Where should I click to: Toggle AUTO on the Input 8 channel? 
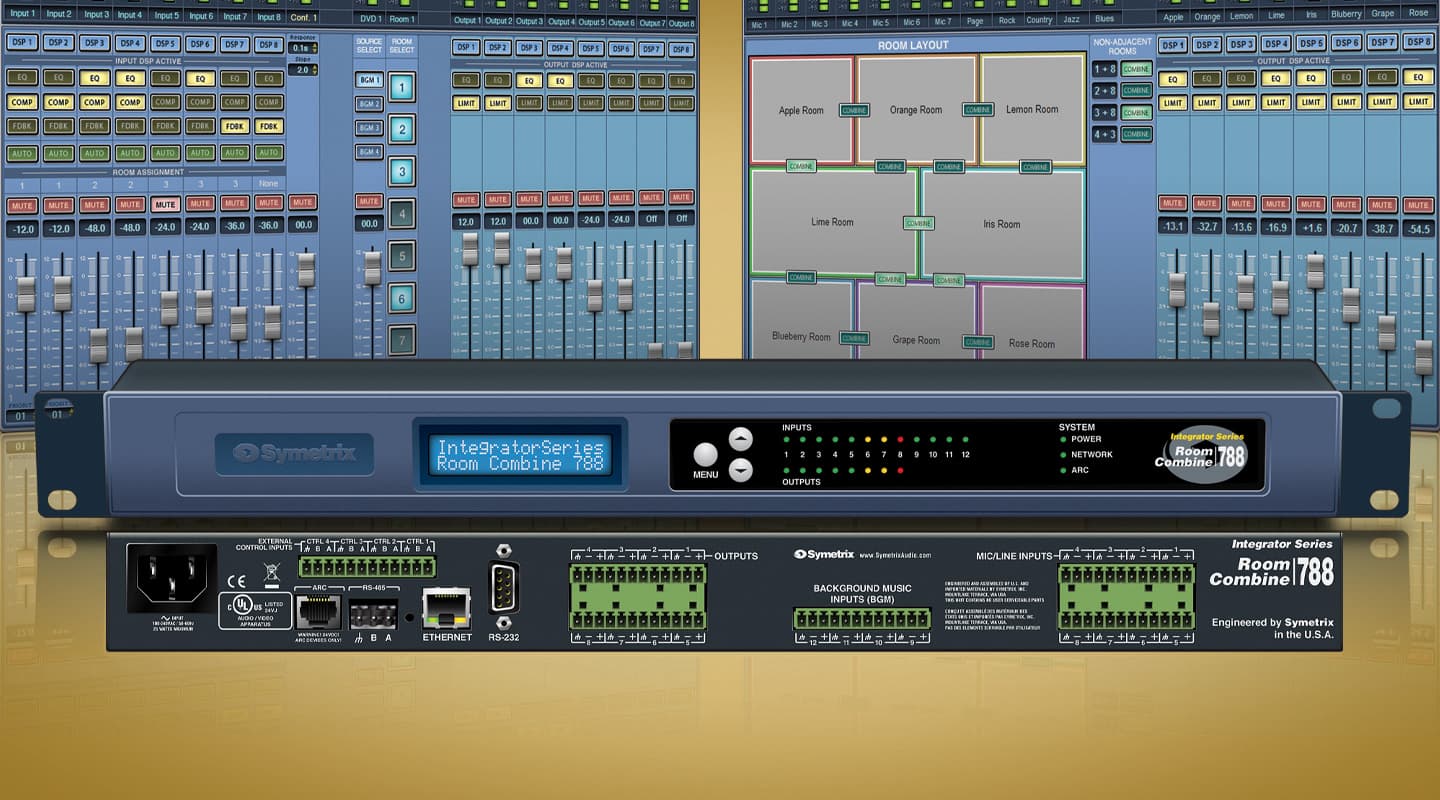[269, 153]
